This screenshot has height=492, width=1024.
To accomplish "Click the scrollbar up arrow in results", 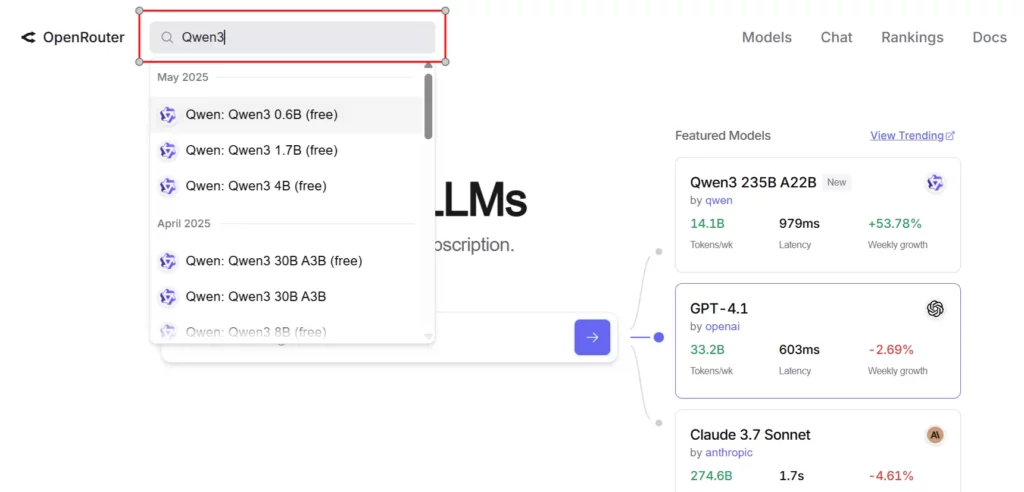I will [x=428, y=65].
